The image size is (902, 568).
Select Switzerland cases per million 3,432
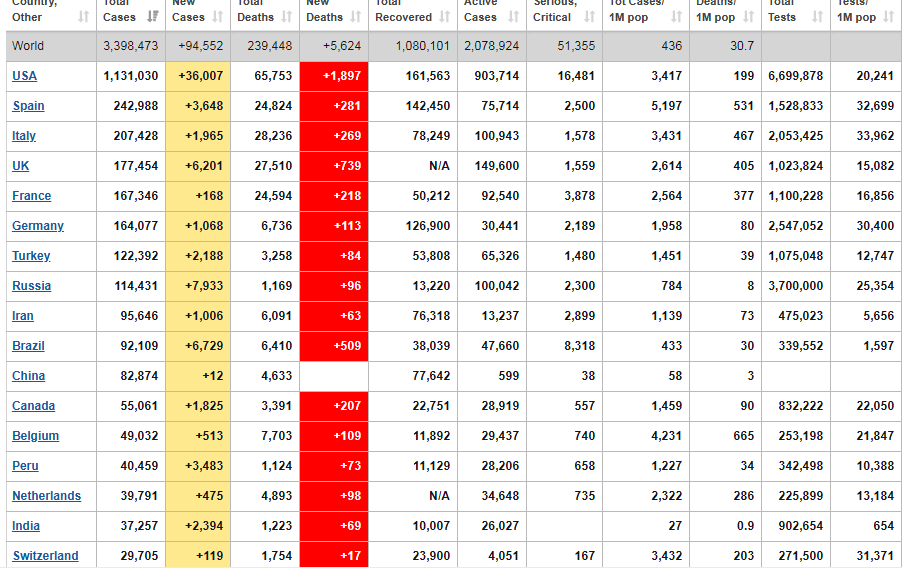point(667,555)
